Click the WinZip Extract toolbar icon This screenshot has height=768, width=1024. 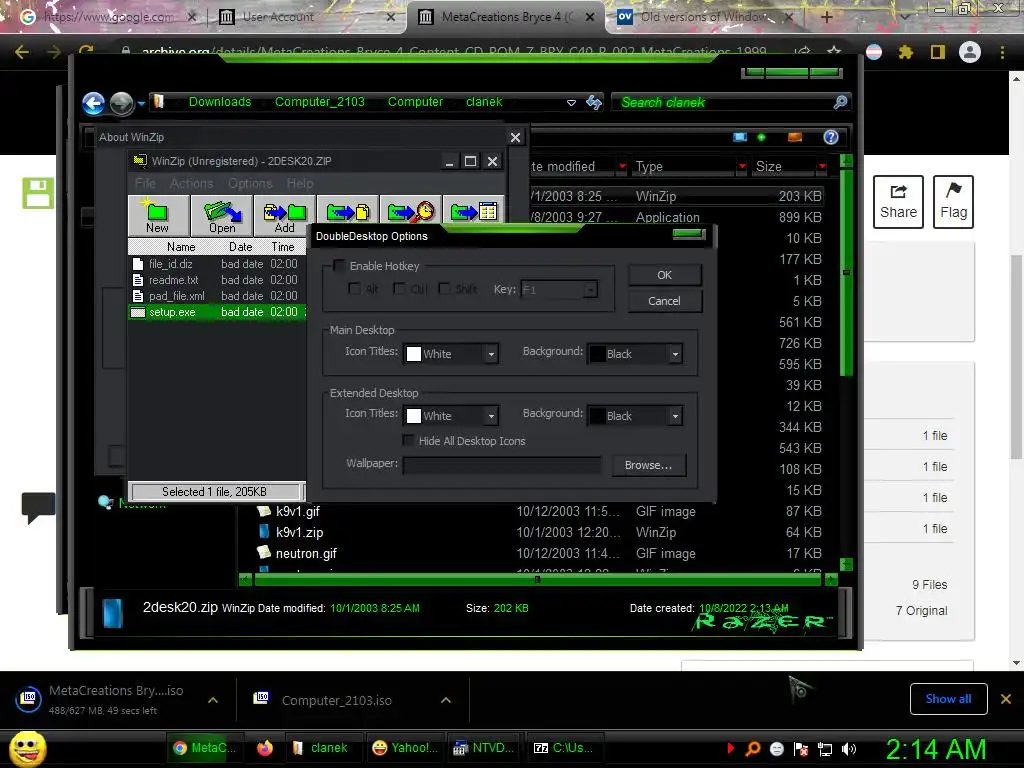point(347,211)
